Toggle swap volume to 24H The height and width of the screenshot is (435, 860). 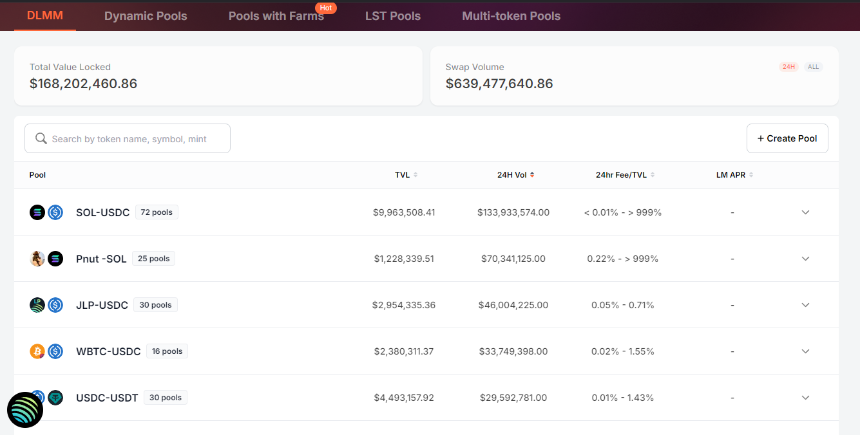pyautogui.click(x=789, y=67)
